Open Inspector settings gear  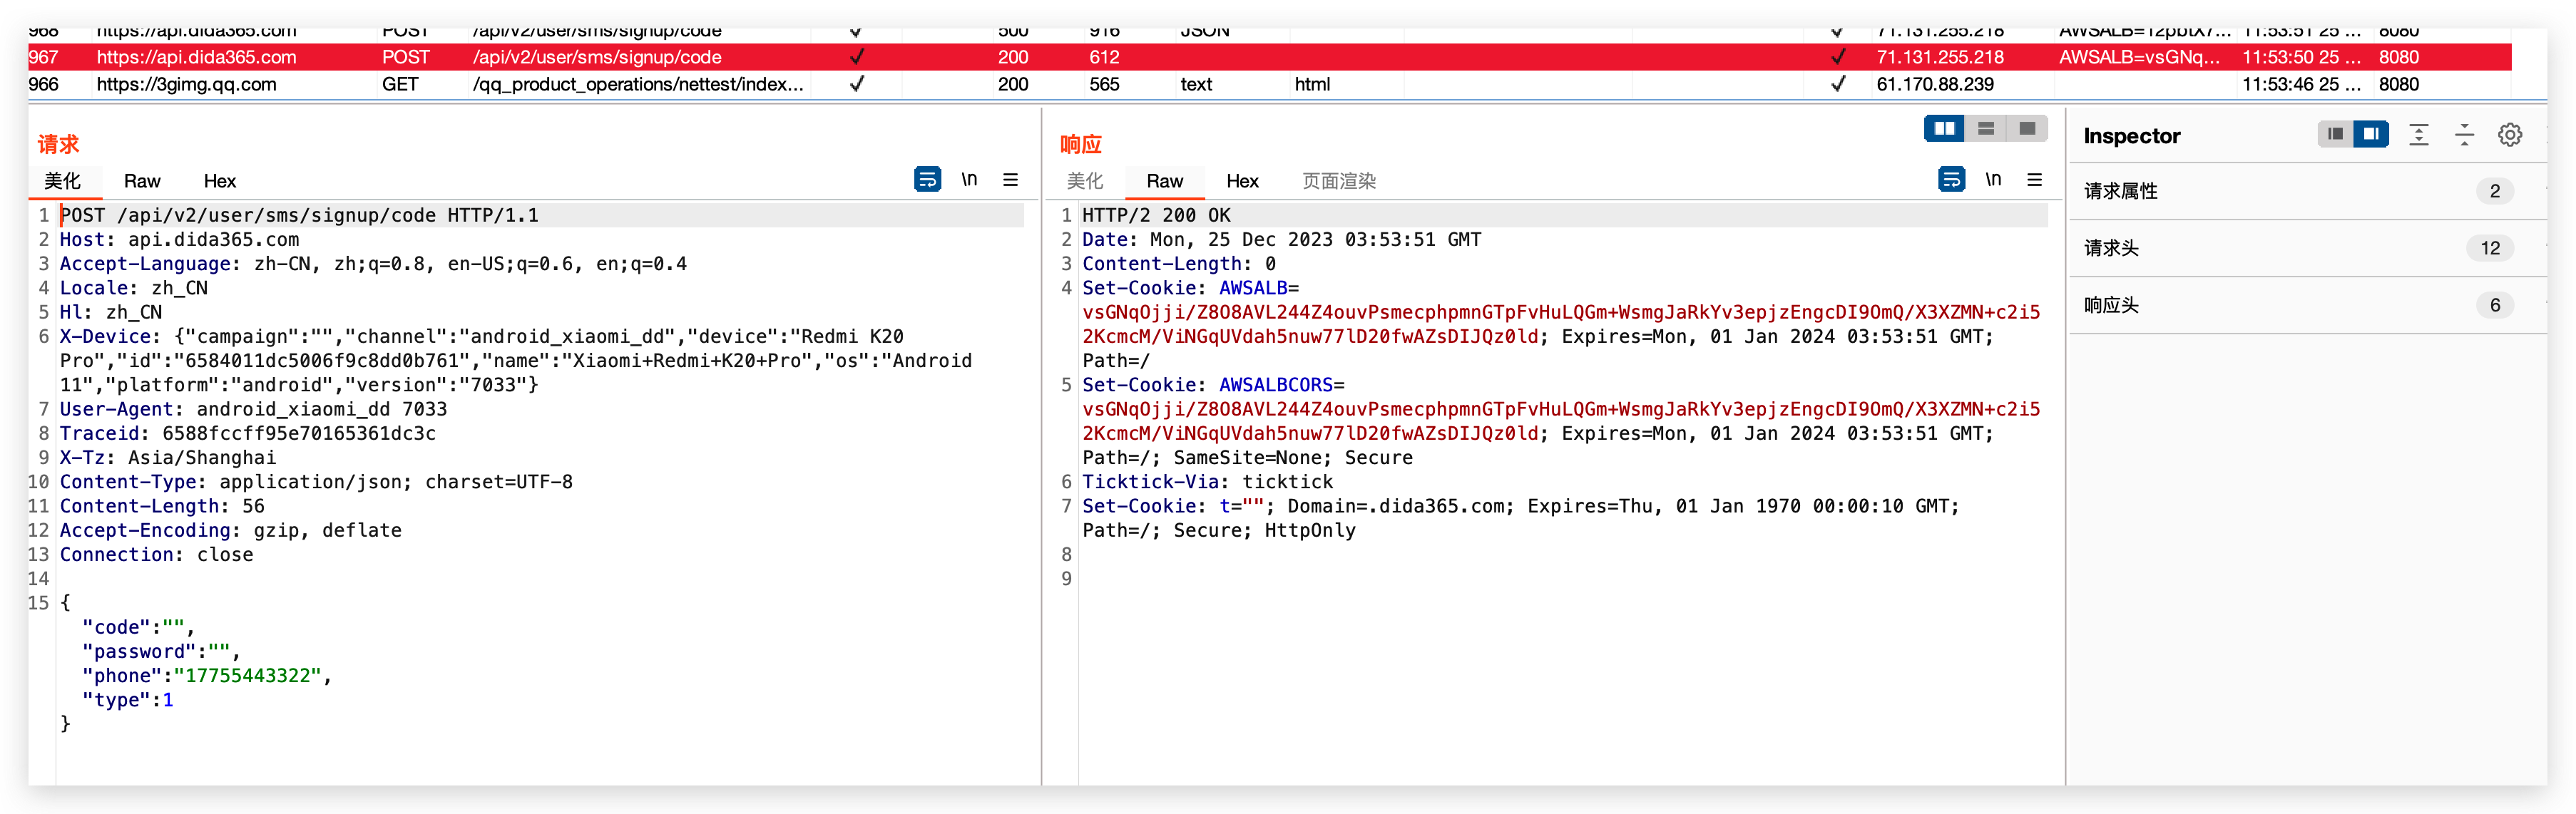pyautogui.click(x=2509, y=135)
